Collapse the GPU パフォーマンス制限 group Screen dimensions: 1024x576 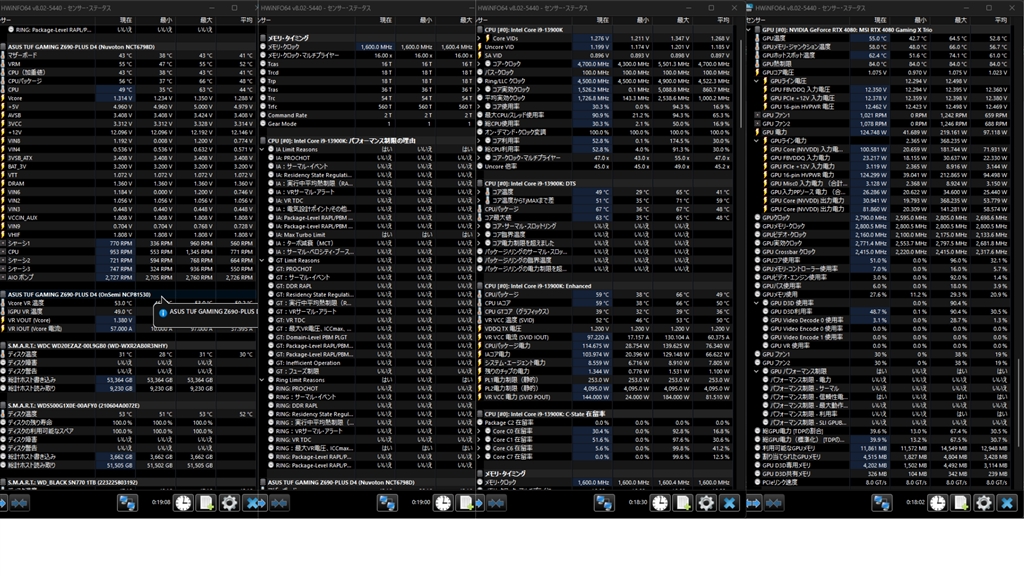[x=756, y=371]
